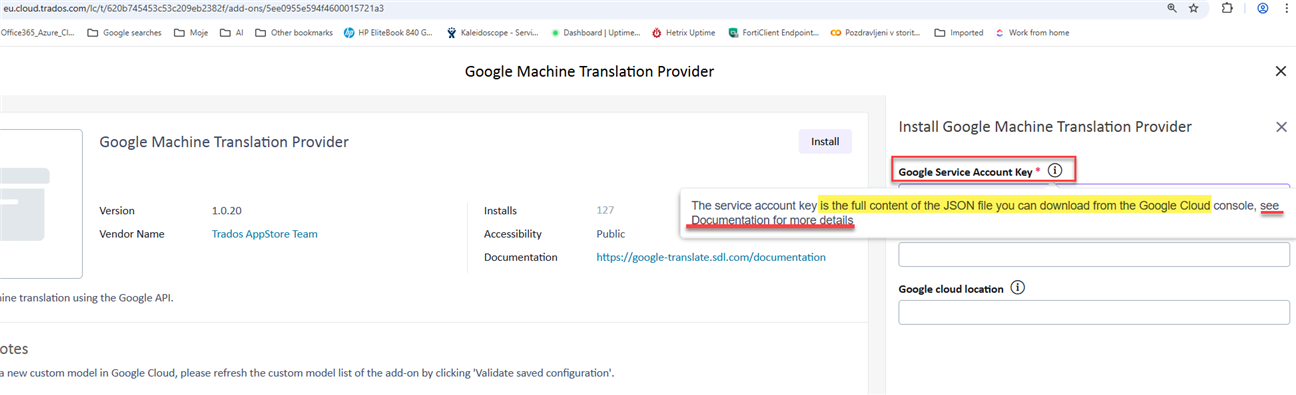The image size is (1296, 395).
Task: Click the address bar URL
Action: click(x=194, y=8)
